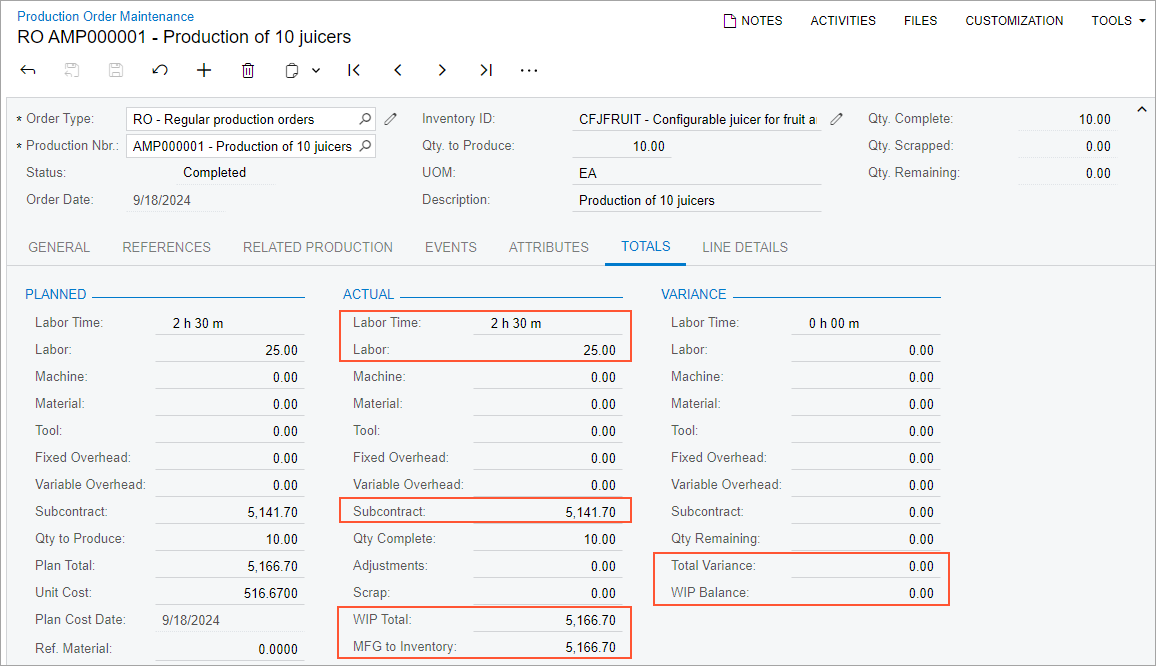This screenshot has height=666, width=1156.
Task: Delete the production order with trash icon
Action: click(248, 70)
